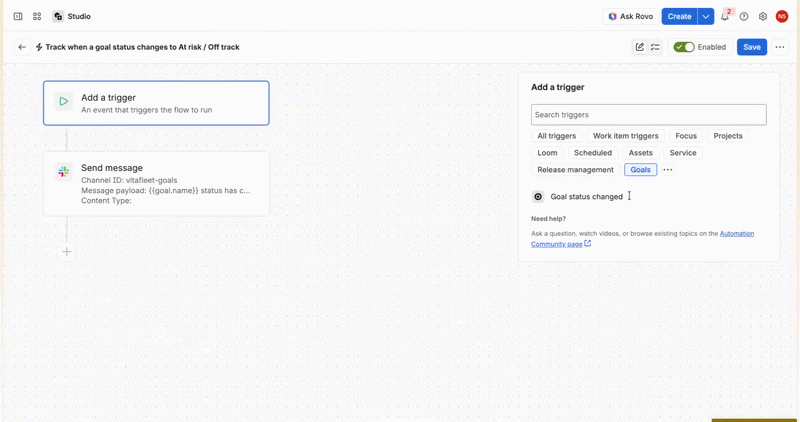The width and height of the screenshot is (800, 422).
Task: Open the checklist audit log icon
Action: click(655, 47)
